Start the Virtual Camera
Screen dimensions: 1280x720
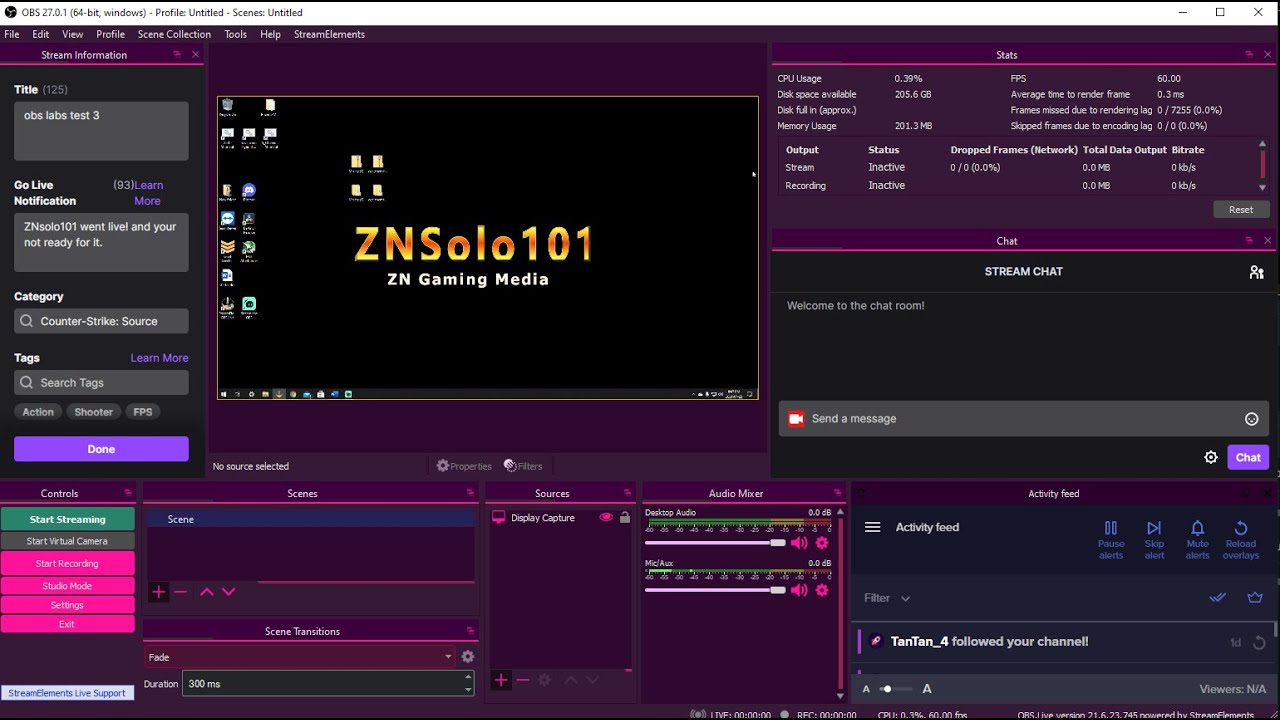point(67,541)
